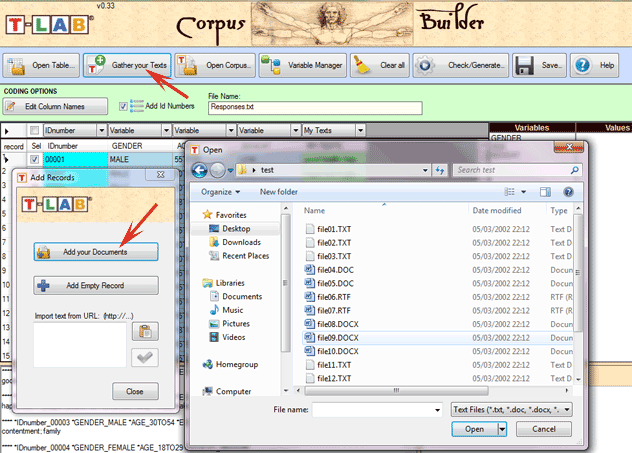Image resolution: width=632 pixels, height=453 pixels.
Task: Click the Save floppy disk button
Action: tap(539, 66)
